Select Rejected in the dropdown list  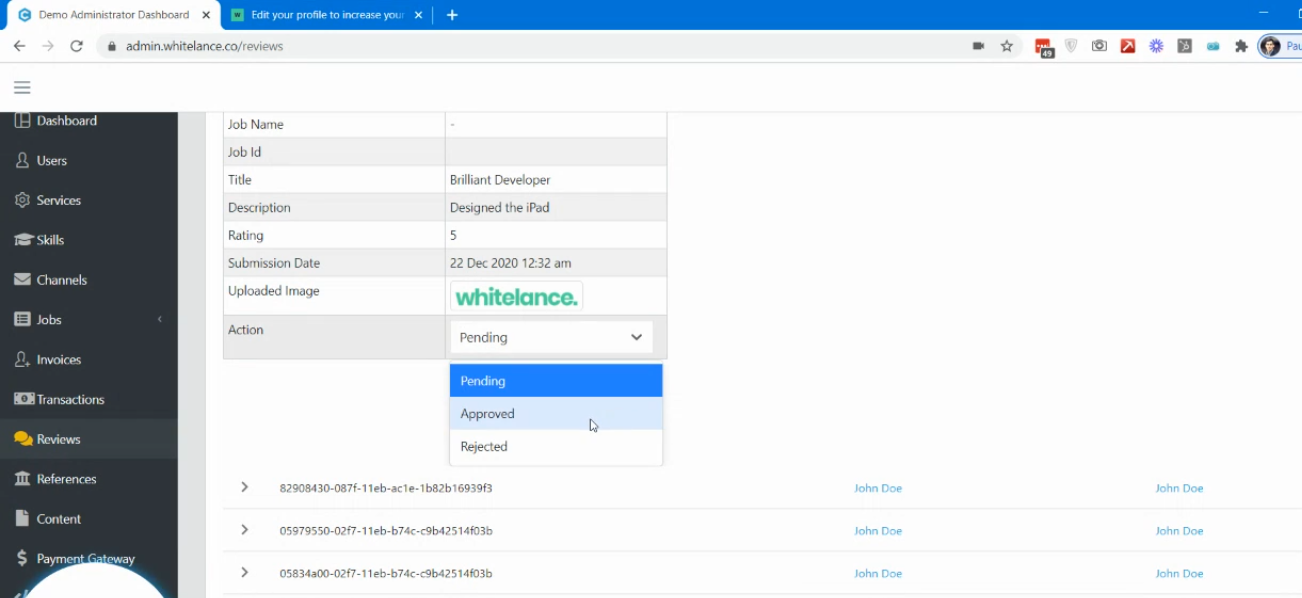[556, 447]
